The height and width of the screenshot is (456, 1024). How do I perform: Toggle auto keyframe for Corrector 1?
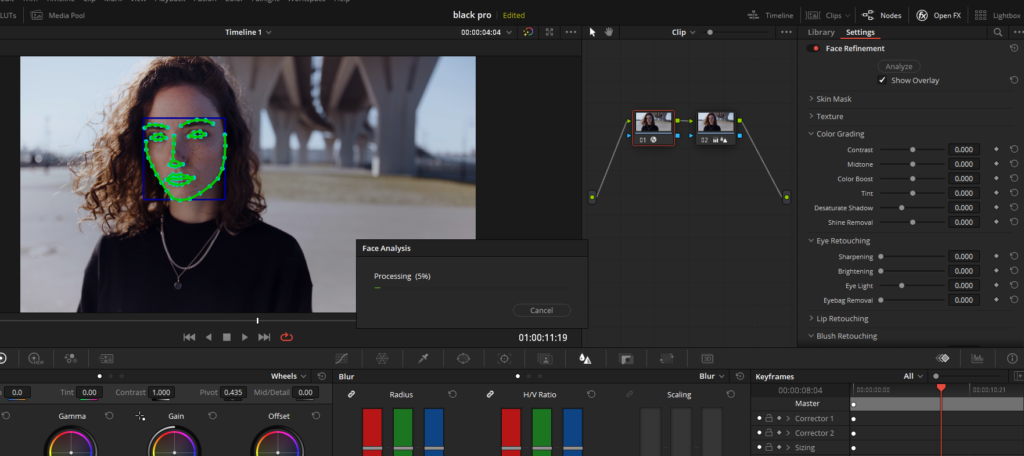click(779, 418)
